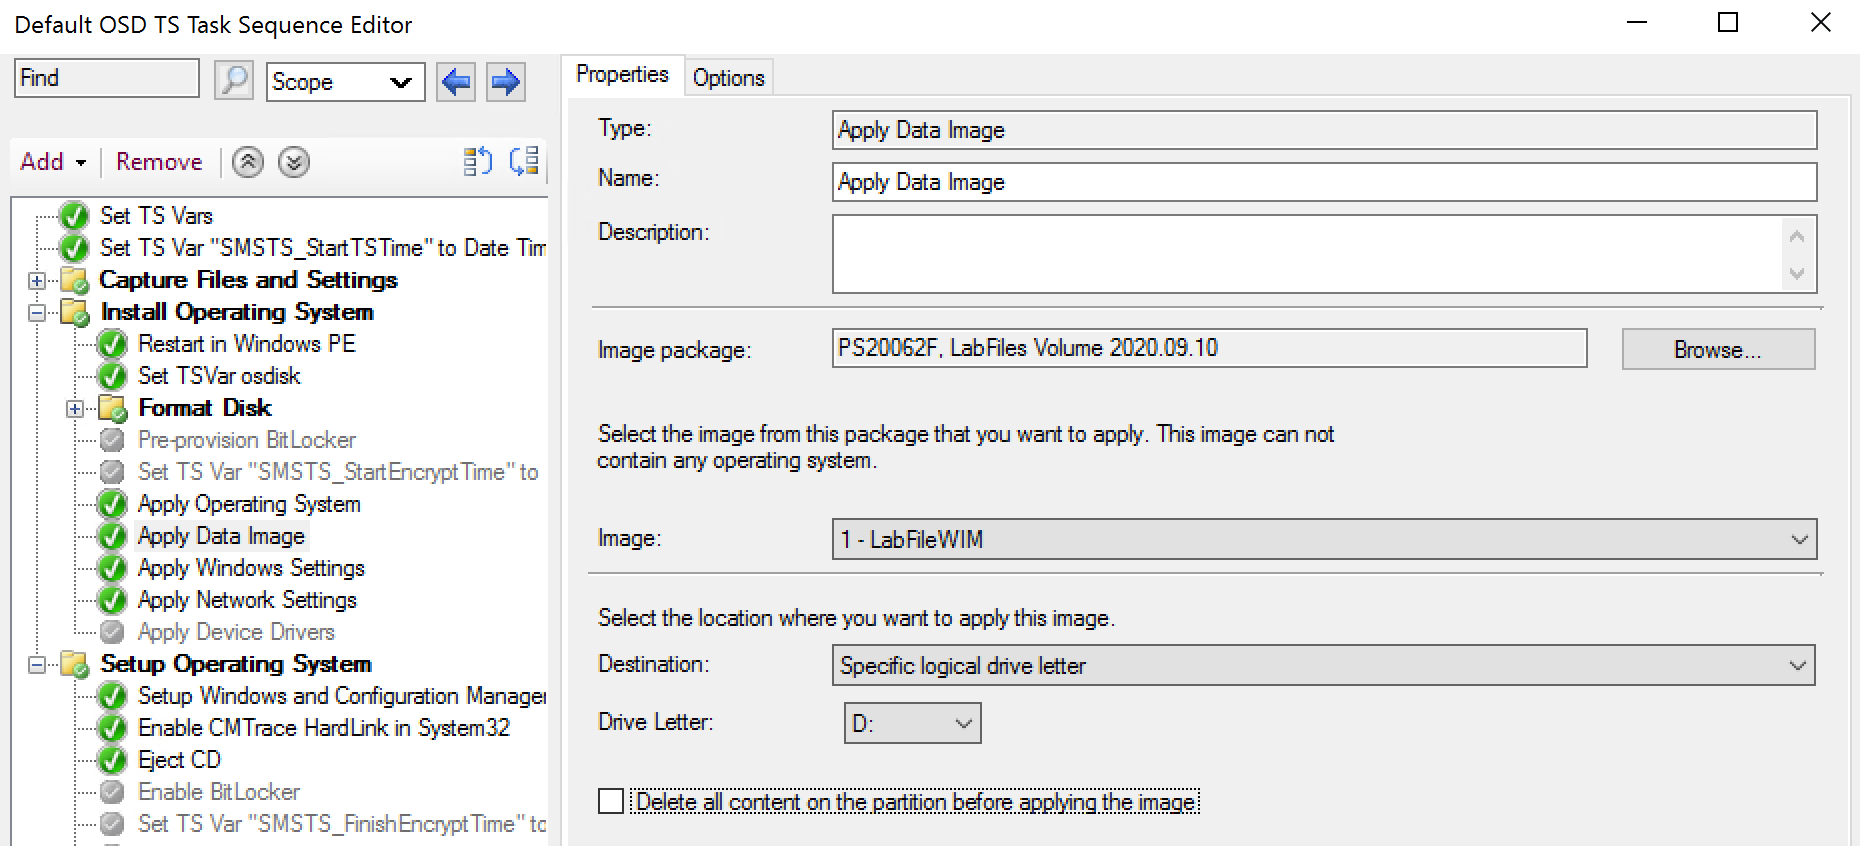Expand the Format Disk group
Viewport: 1860px width, 846px height.
(x=75, y=408)
